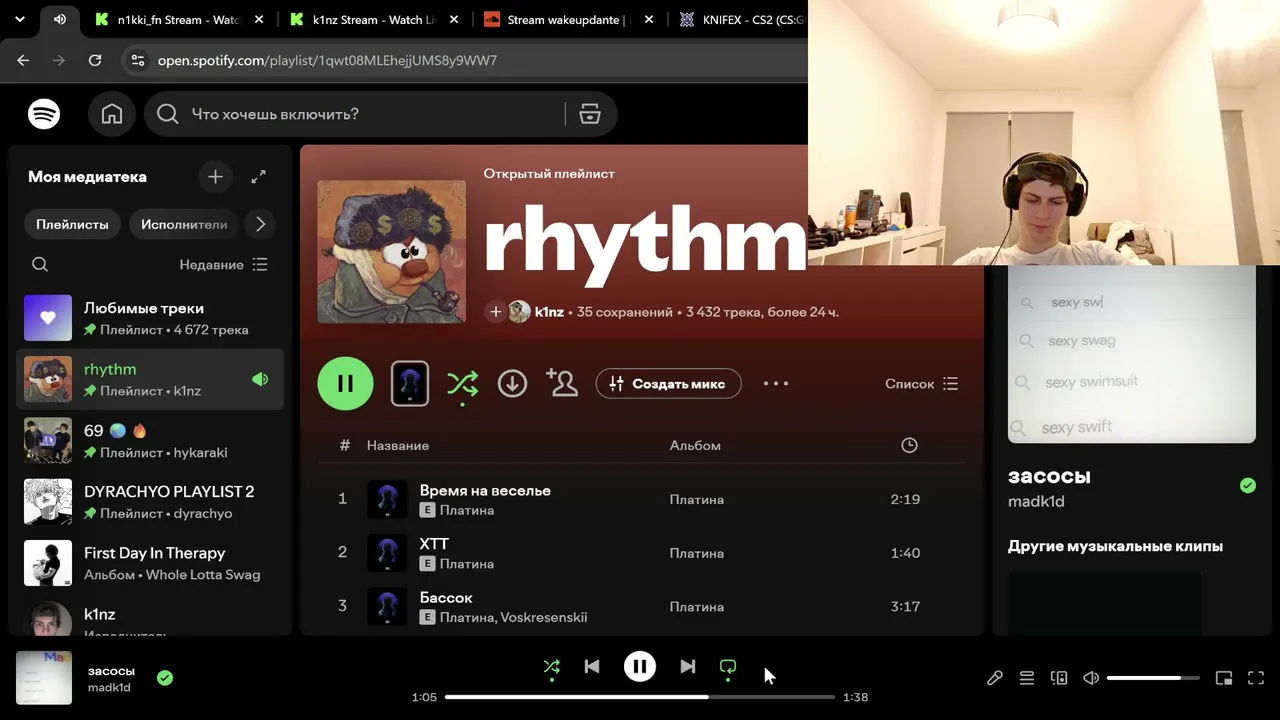1280x720 pixels.
Task: Mute the volume in the player bar
Action: click(x=1091, y=678)
